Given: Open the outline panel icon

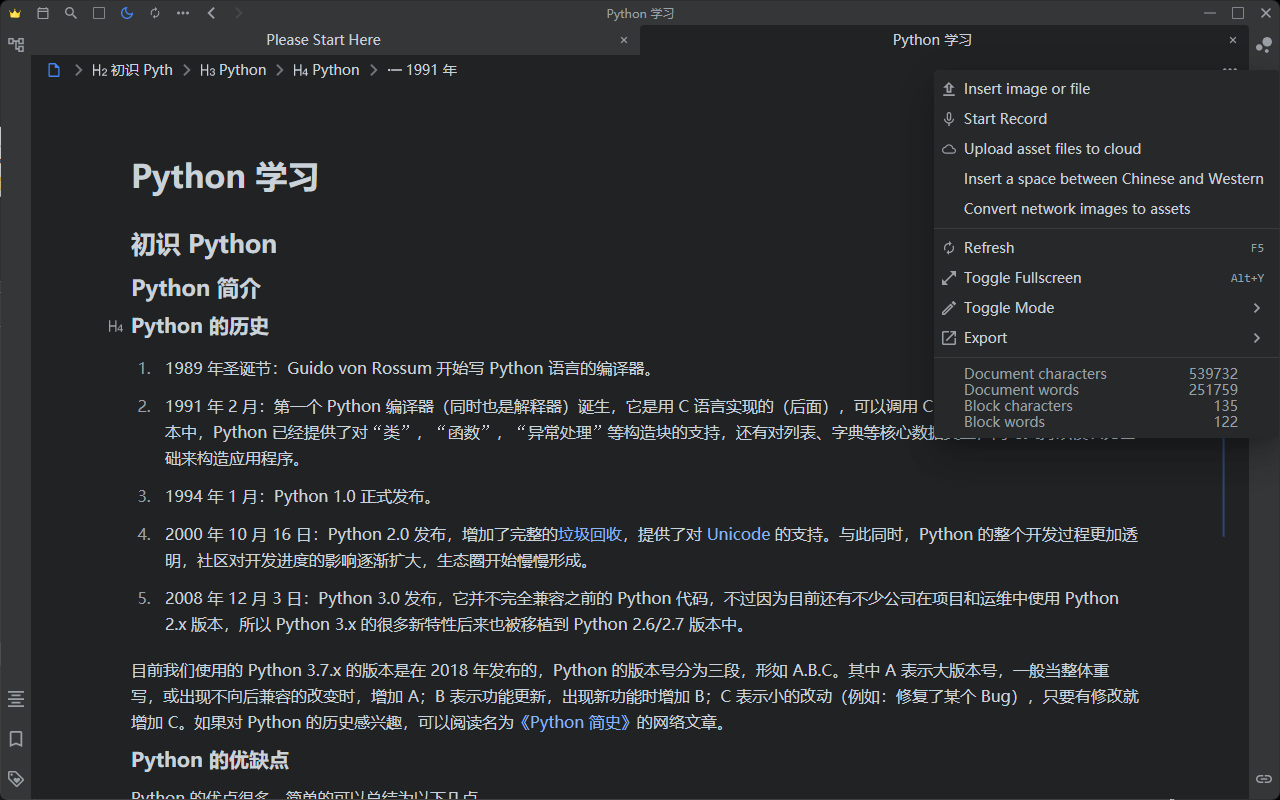Looking at the screenshot, I should coord(15,699).
